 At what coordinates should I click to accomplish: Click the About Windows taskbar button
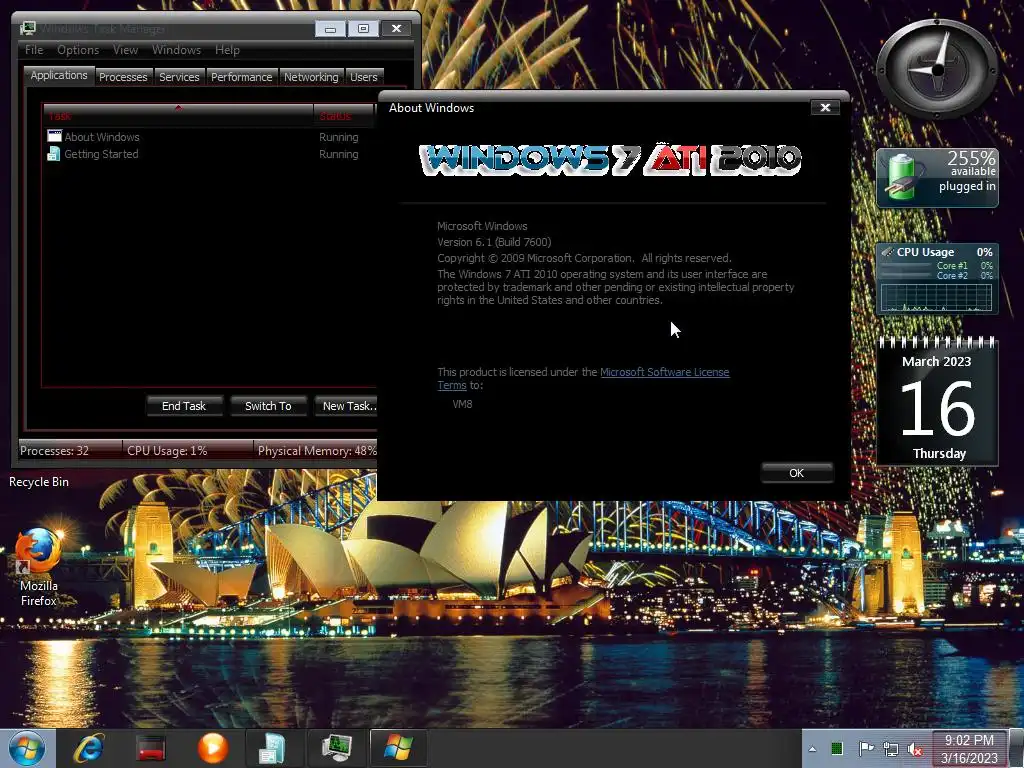pos(398,748)
